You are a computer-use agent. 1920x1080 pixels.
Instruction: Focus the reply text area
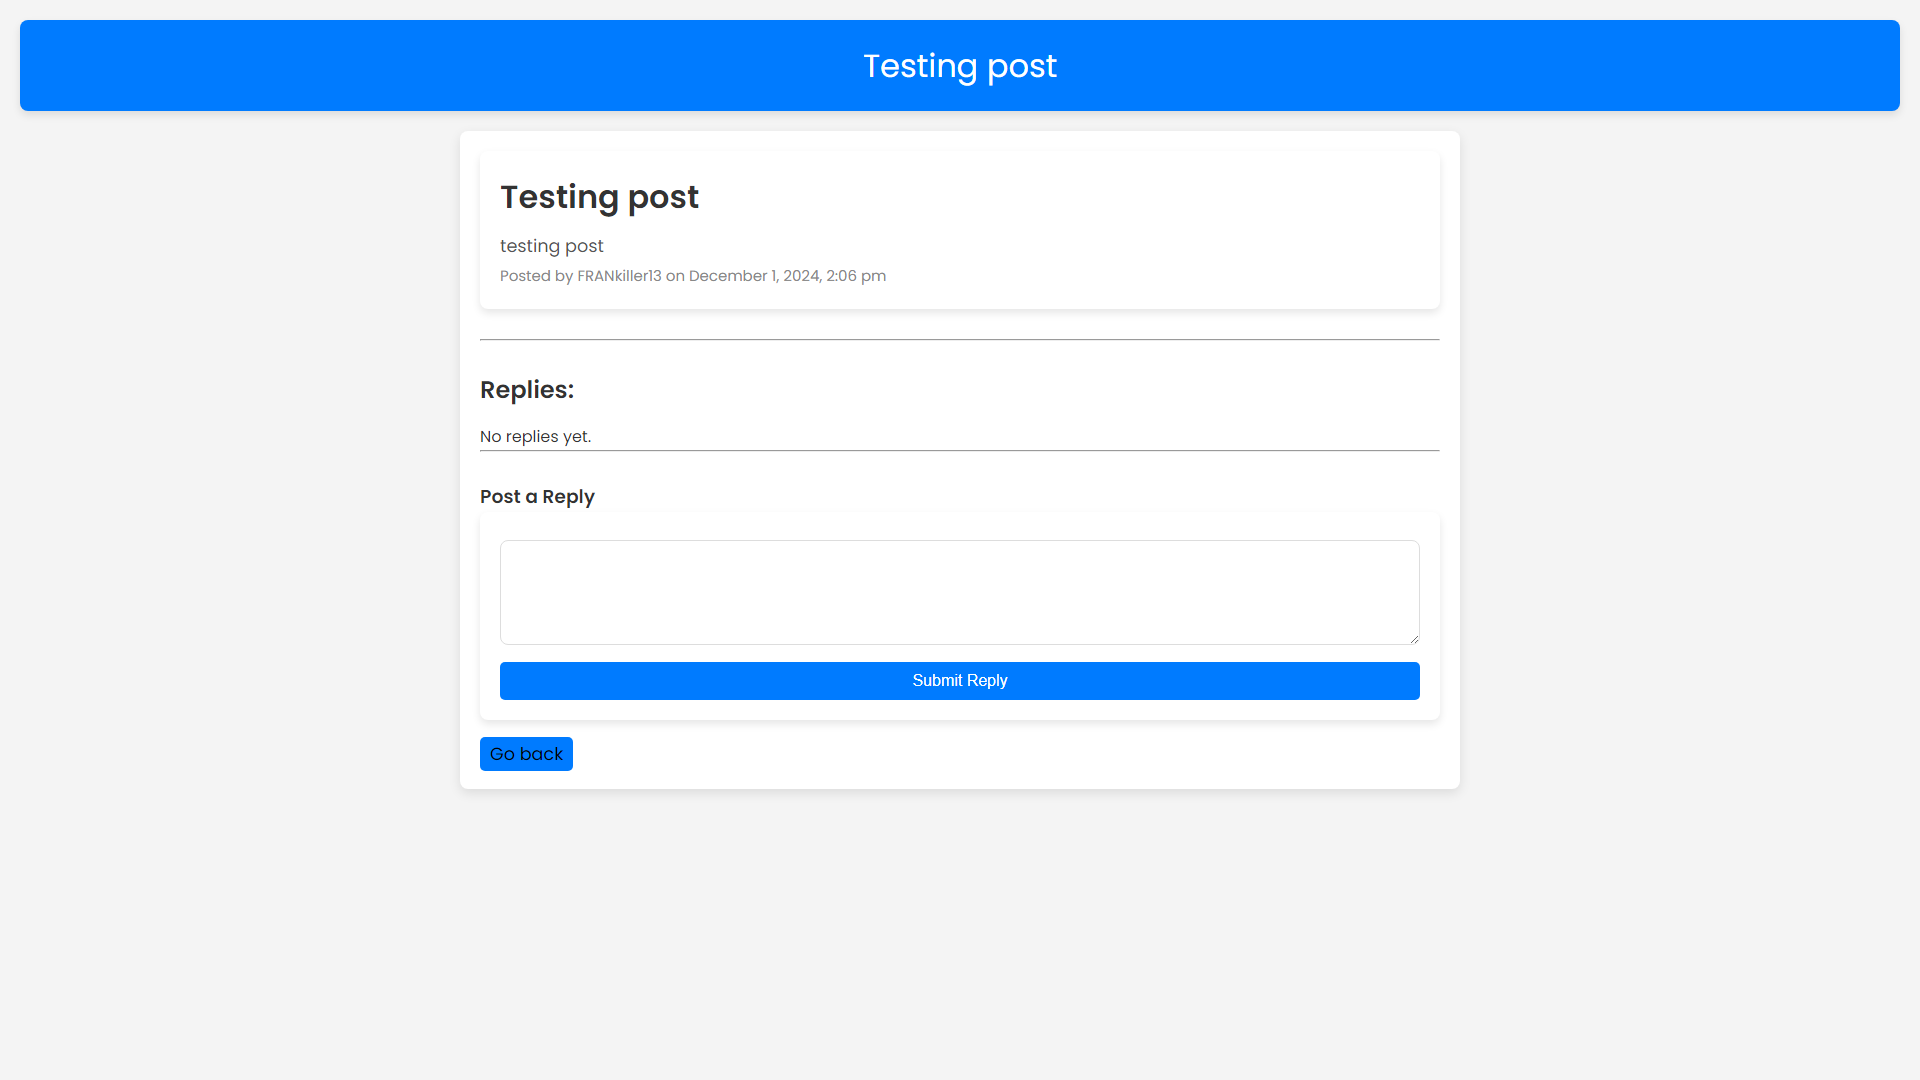959,592
